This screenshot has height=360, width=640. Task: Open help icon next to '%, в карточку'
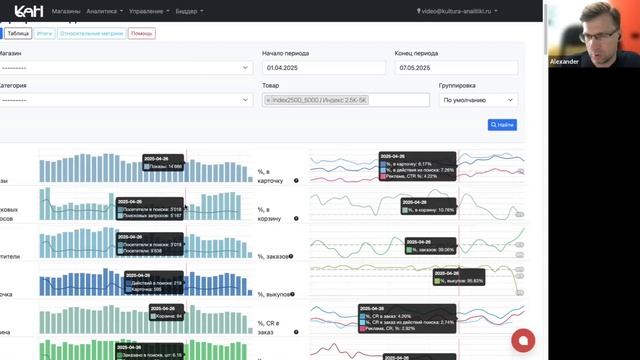click(296, 180)
